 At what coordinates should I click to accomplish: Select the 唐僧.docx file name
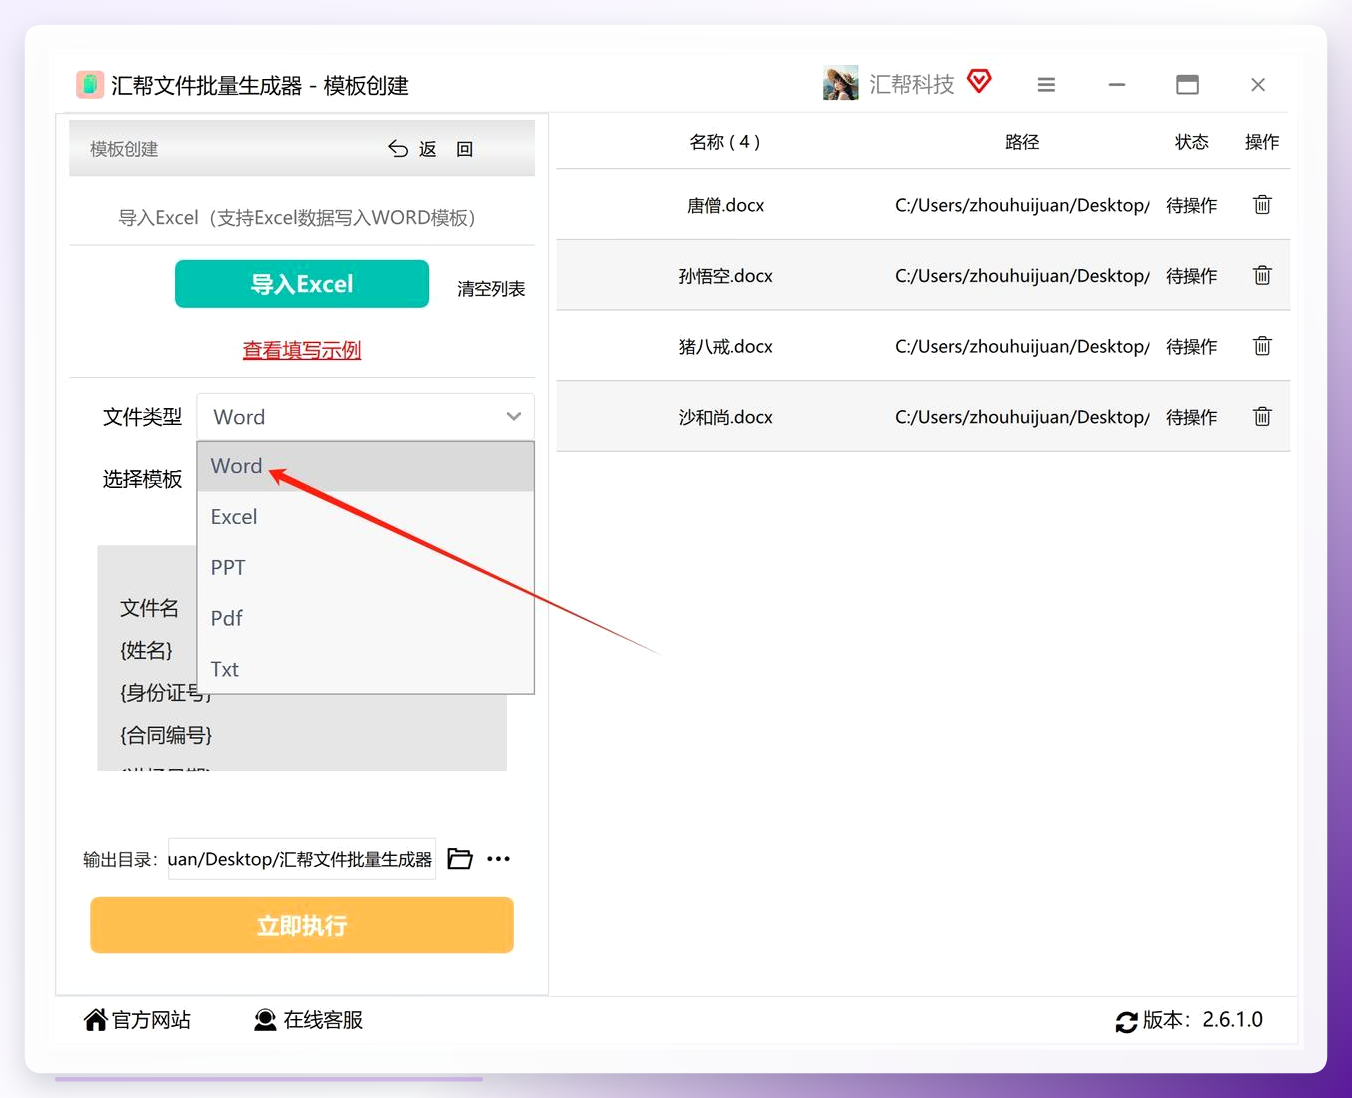coord(725,205)
